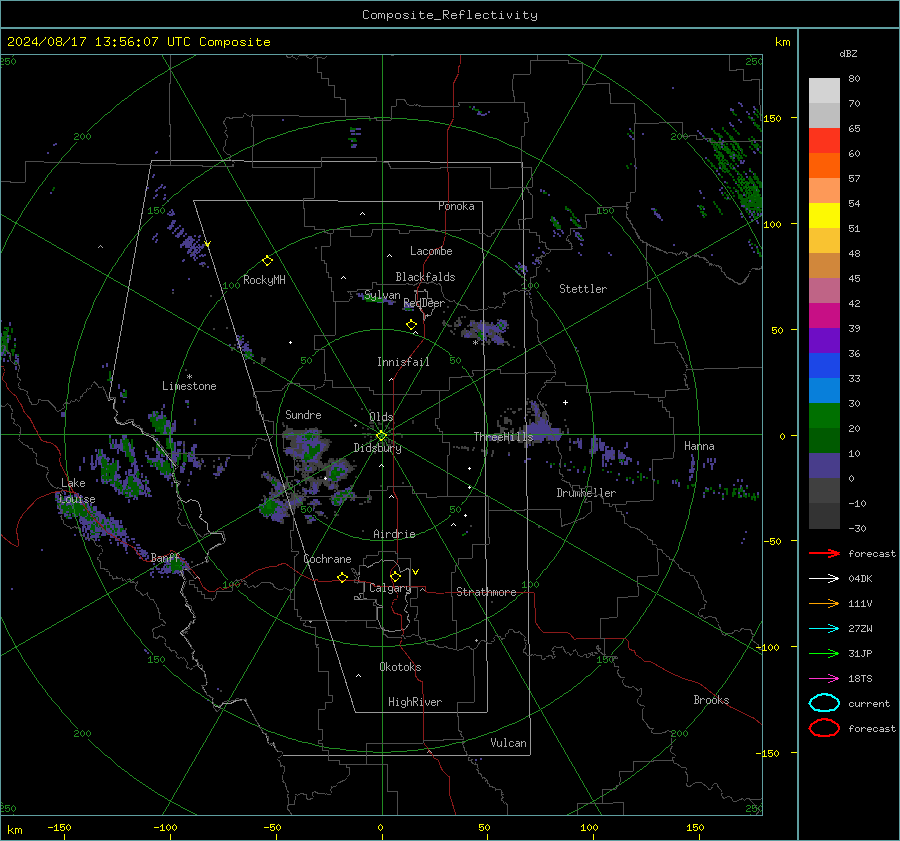Viewport: 900px width, 841px height.
Task: Select the purple 36-39 dBZ swatch
Action: click(824, 340)
